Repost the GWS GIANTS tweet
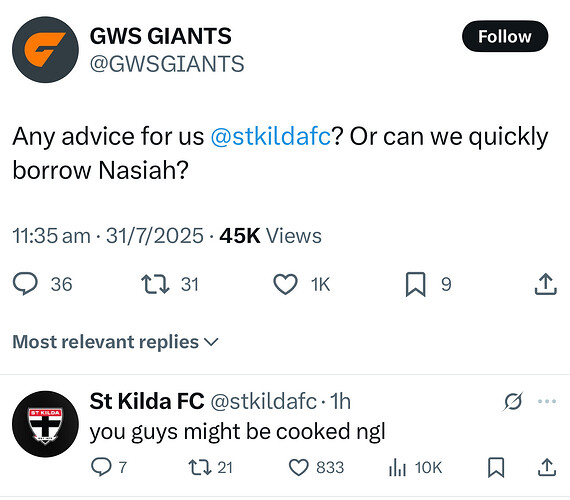This screenshot has height=500, width=570. tap(155, 284)
